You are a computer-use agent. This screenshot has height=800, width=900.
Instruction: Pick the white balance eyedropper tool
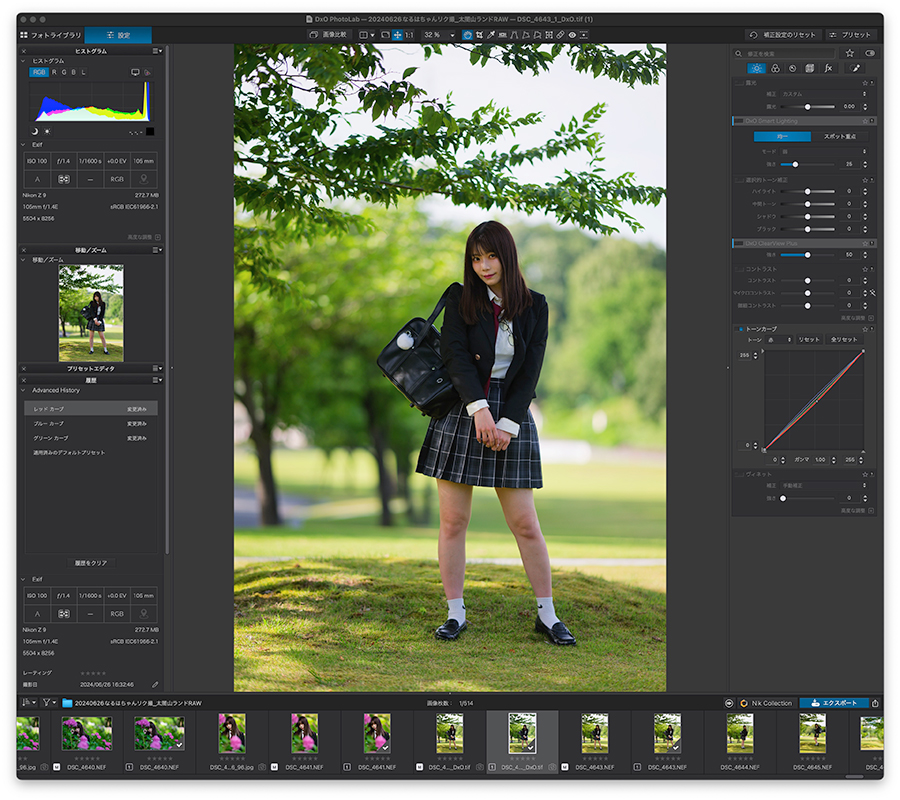tap(491, 35)
